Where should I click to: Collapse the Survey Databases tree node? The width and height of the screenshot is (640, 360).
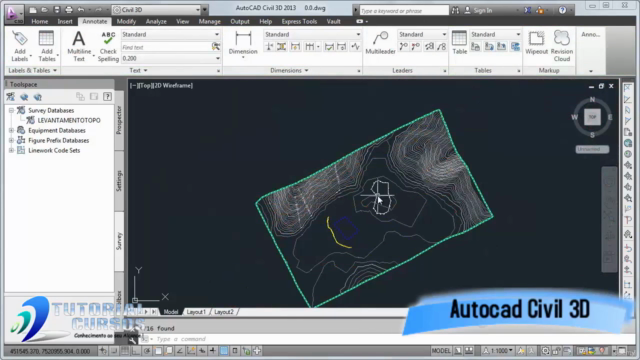pyautogui.click(x=11, y=111)
